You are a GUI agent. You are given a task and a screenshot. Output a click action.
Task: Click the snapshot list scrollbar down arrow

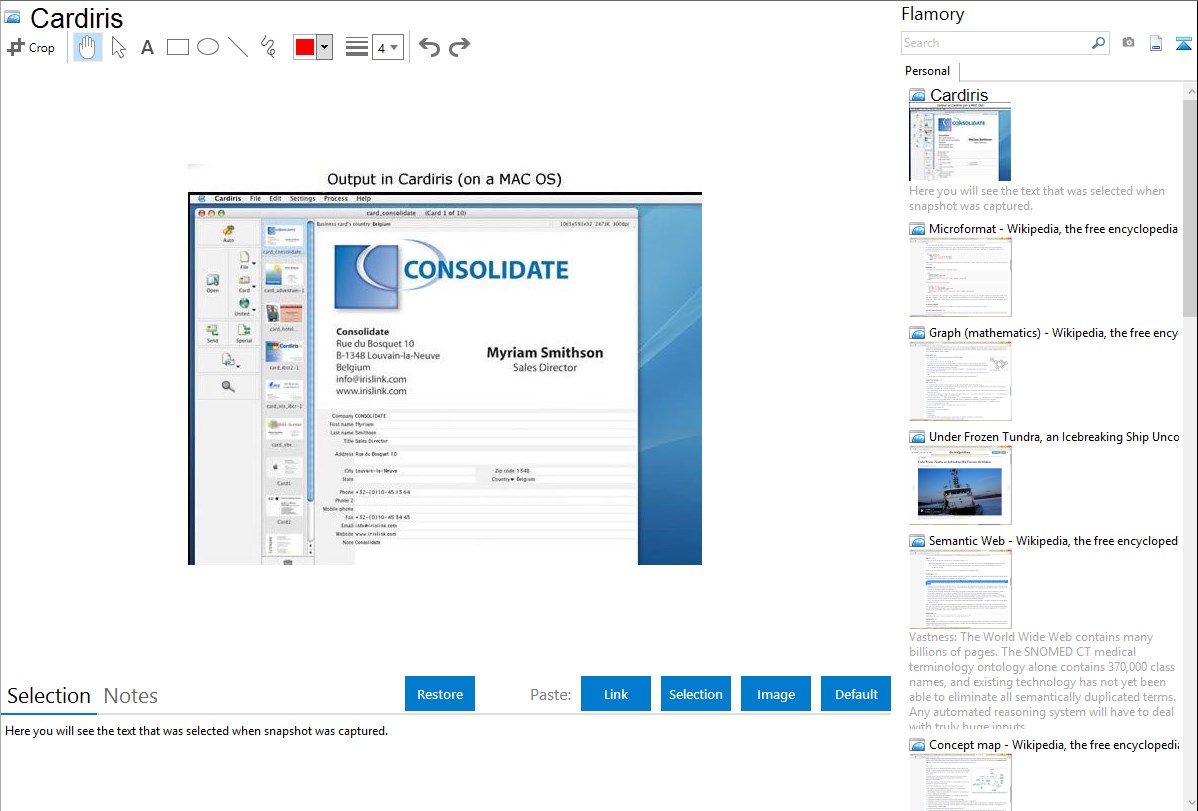point(1190,803)
